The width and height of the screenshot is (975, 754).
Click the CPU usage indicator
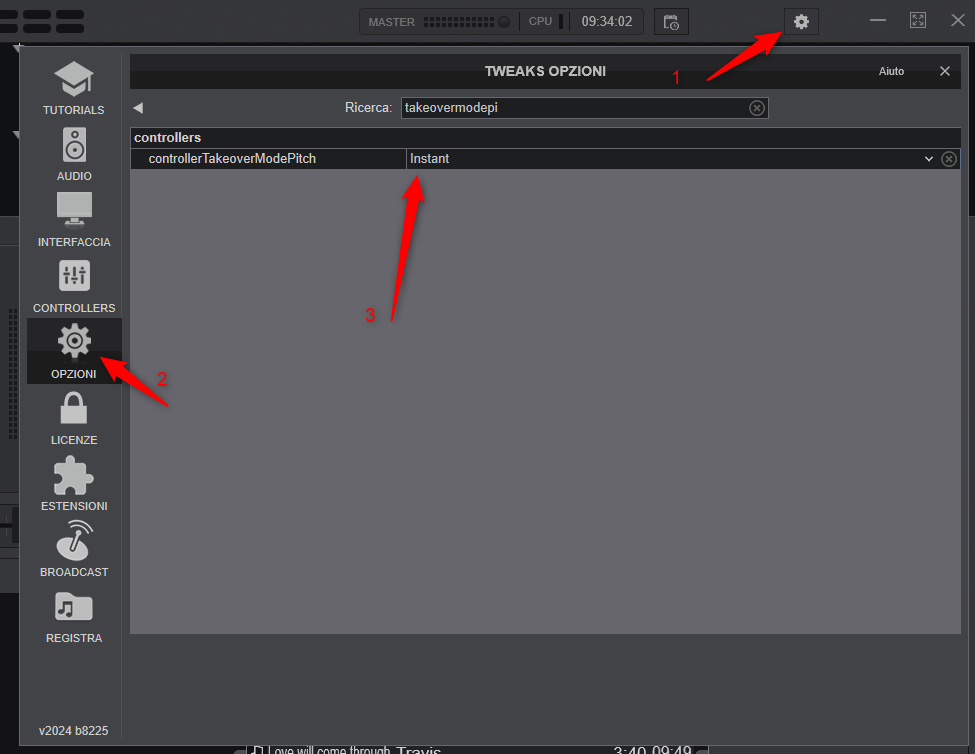point(545,22)
